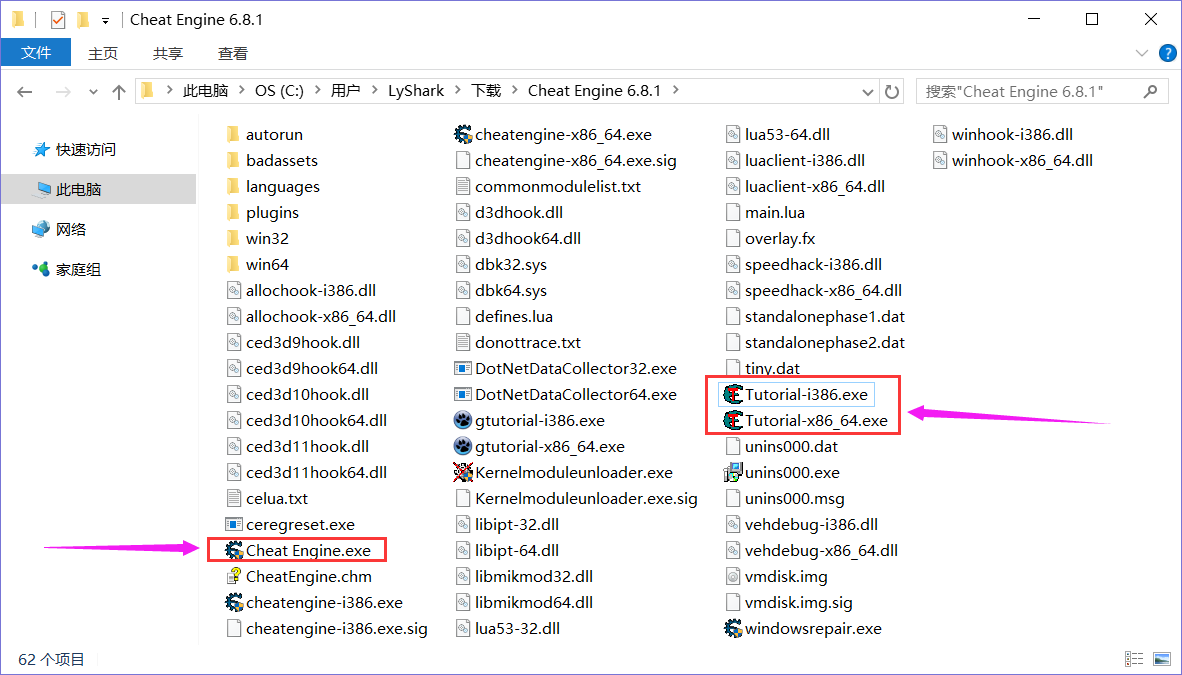
Task: Click LyShark in the address path
Action: [x=416, y=91]
